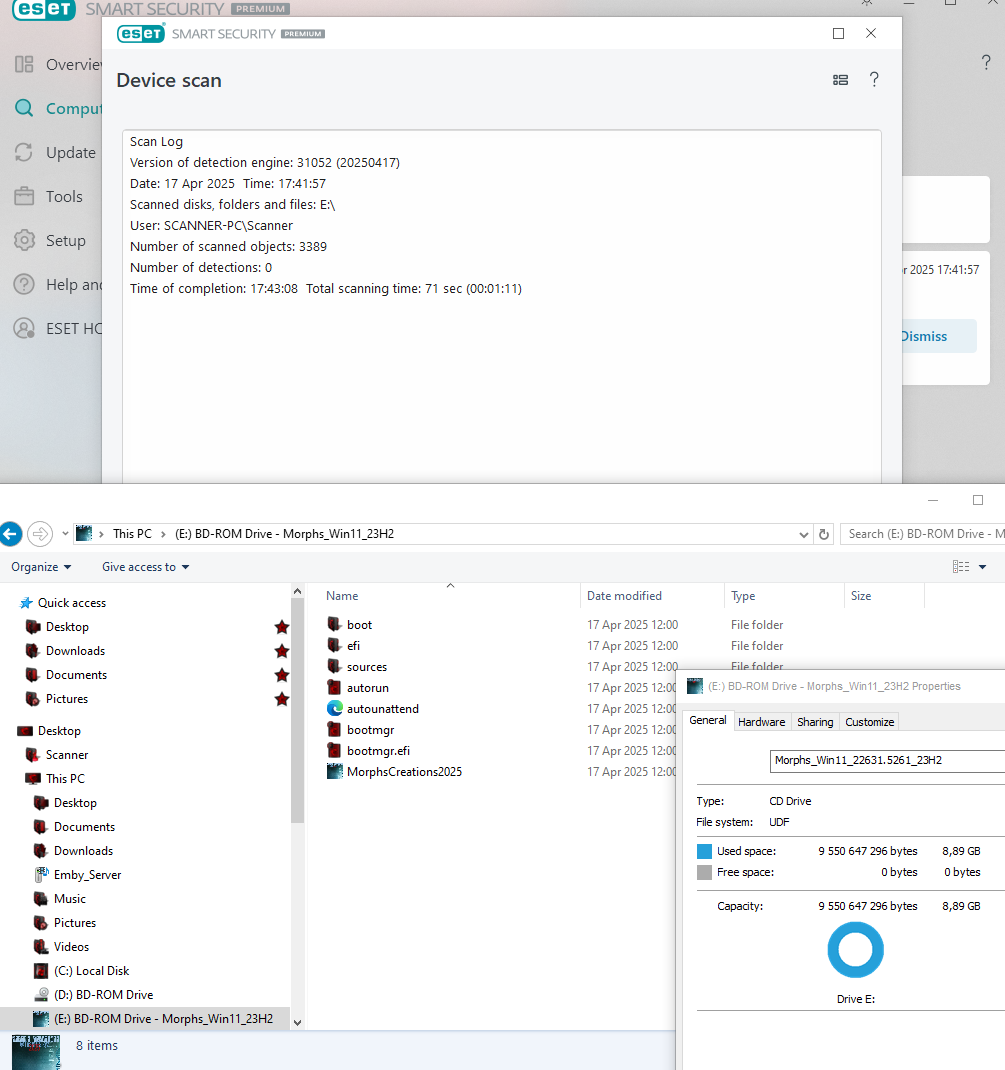Open the Setup gear icon in ESET
The height and width of the screenshot is (1070, 1005).
click(24, 240)
